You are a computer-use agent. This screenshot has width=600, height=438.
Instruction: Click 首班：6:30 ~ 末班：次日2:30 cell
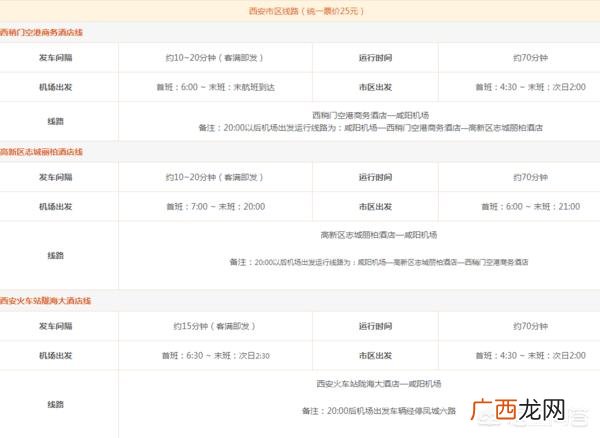point(215,355)
